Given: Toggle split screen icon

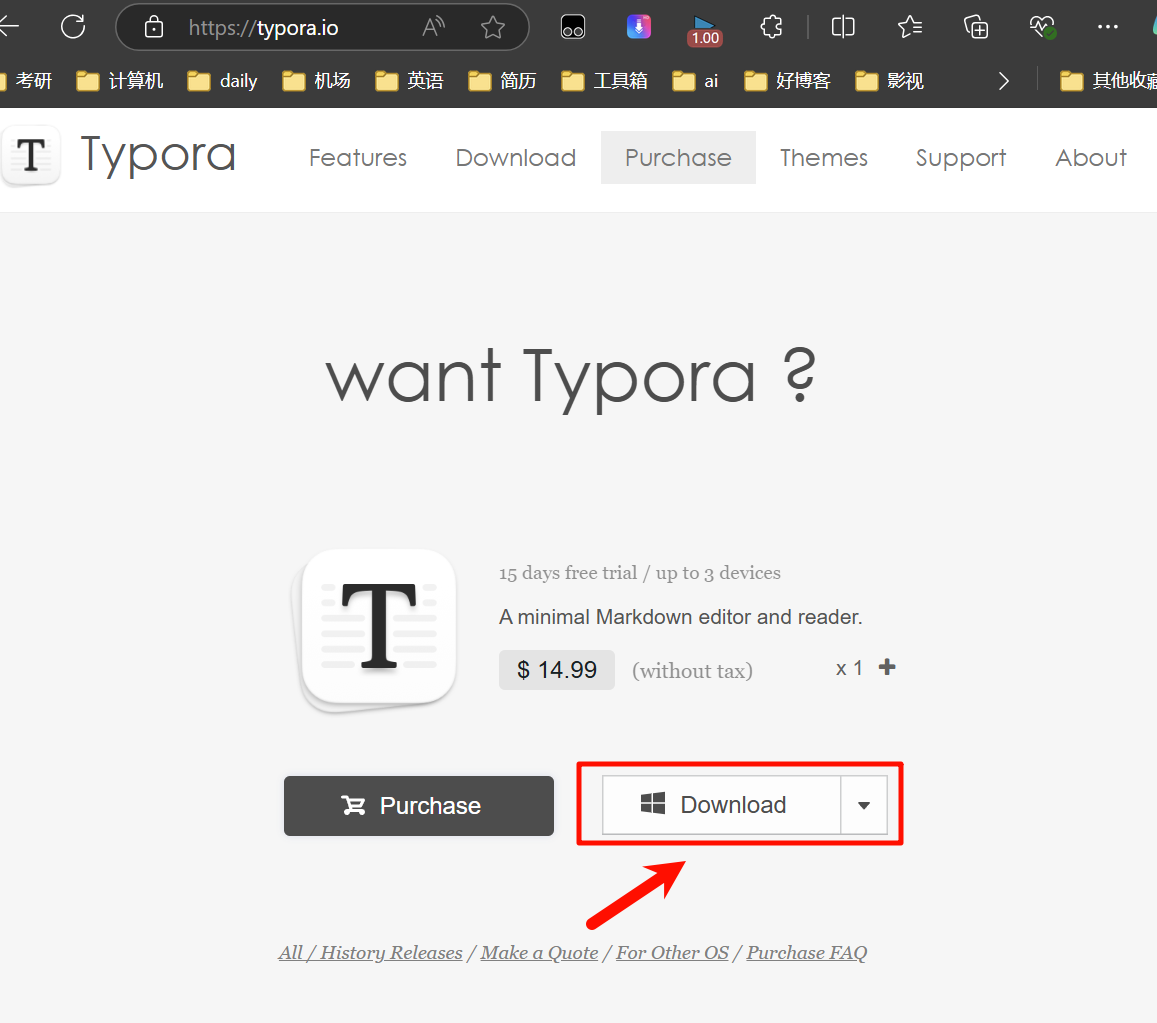Looking at the screenshot, I should (x=843, y=27).
